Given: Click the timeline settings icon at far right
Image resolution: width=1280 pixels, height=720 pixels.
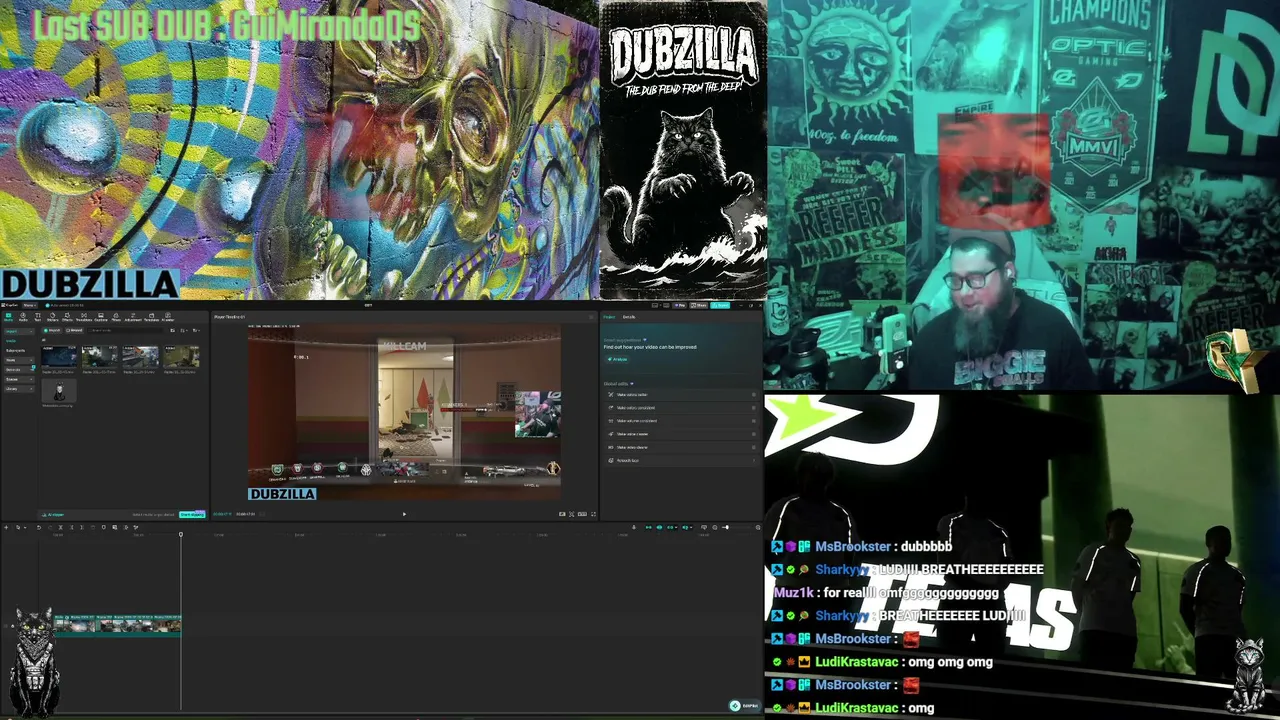Looking at the screenshot, I should 757,527.
